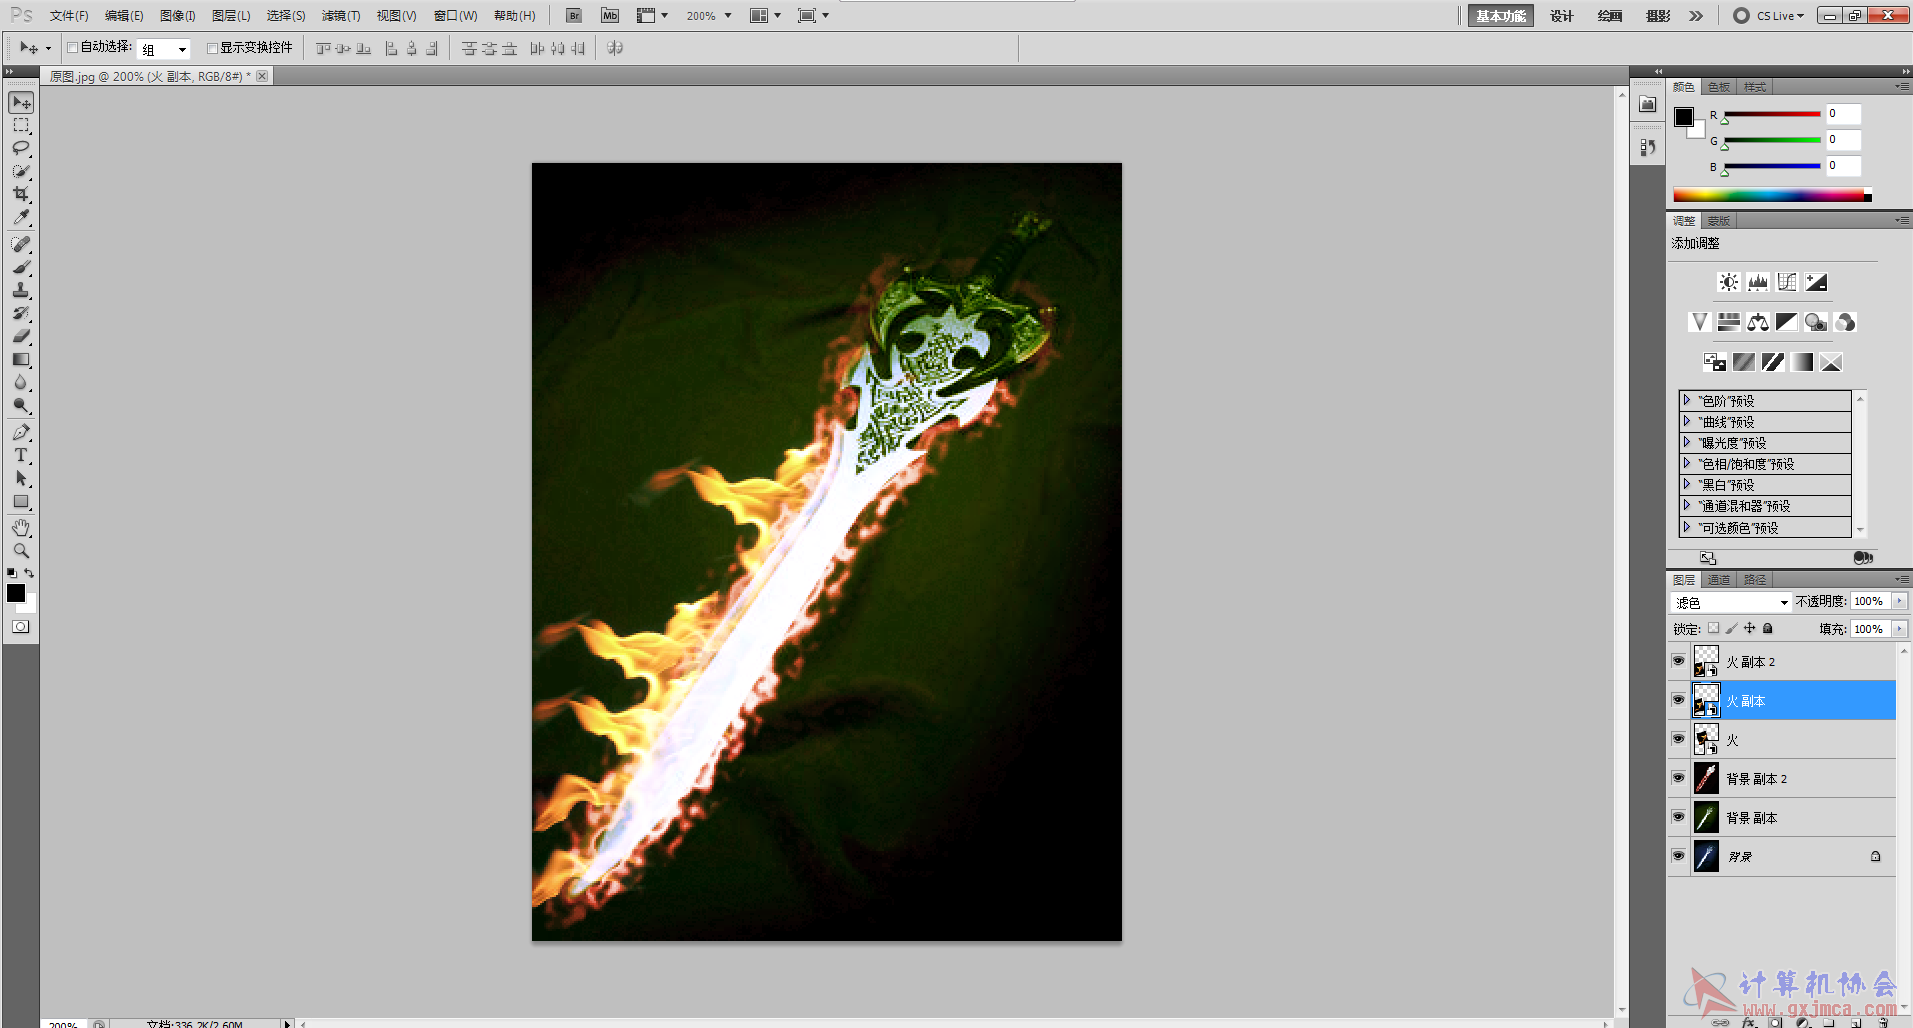Add a Color Balance adjustment
This screenshot has width=1913, height=1028.
[x=1758, y=322]
